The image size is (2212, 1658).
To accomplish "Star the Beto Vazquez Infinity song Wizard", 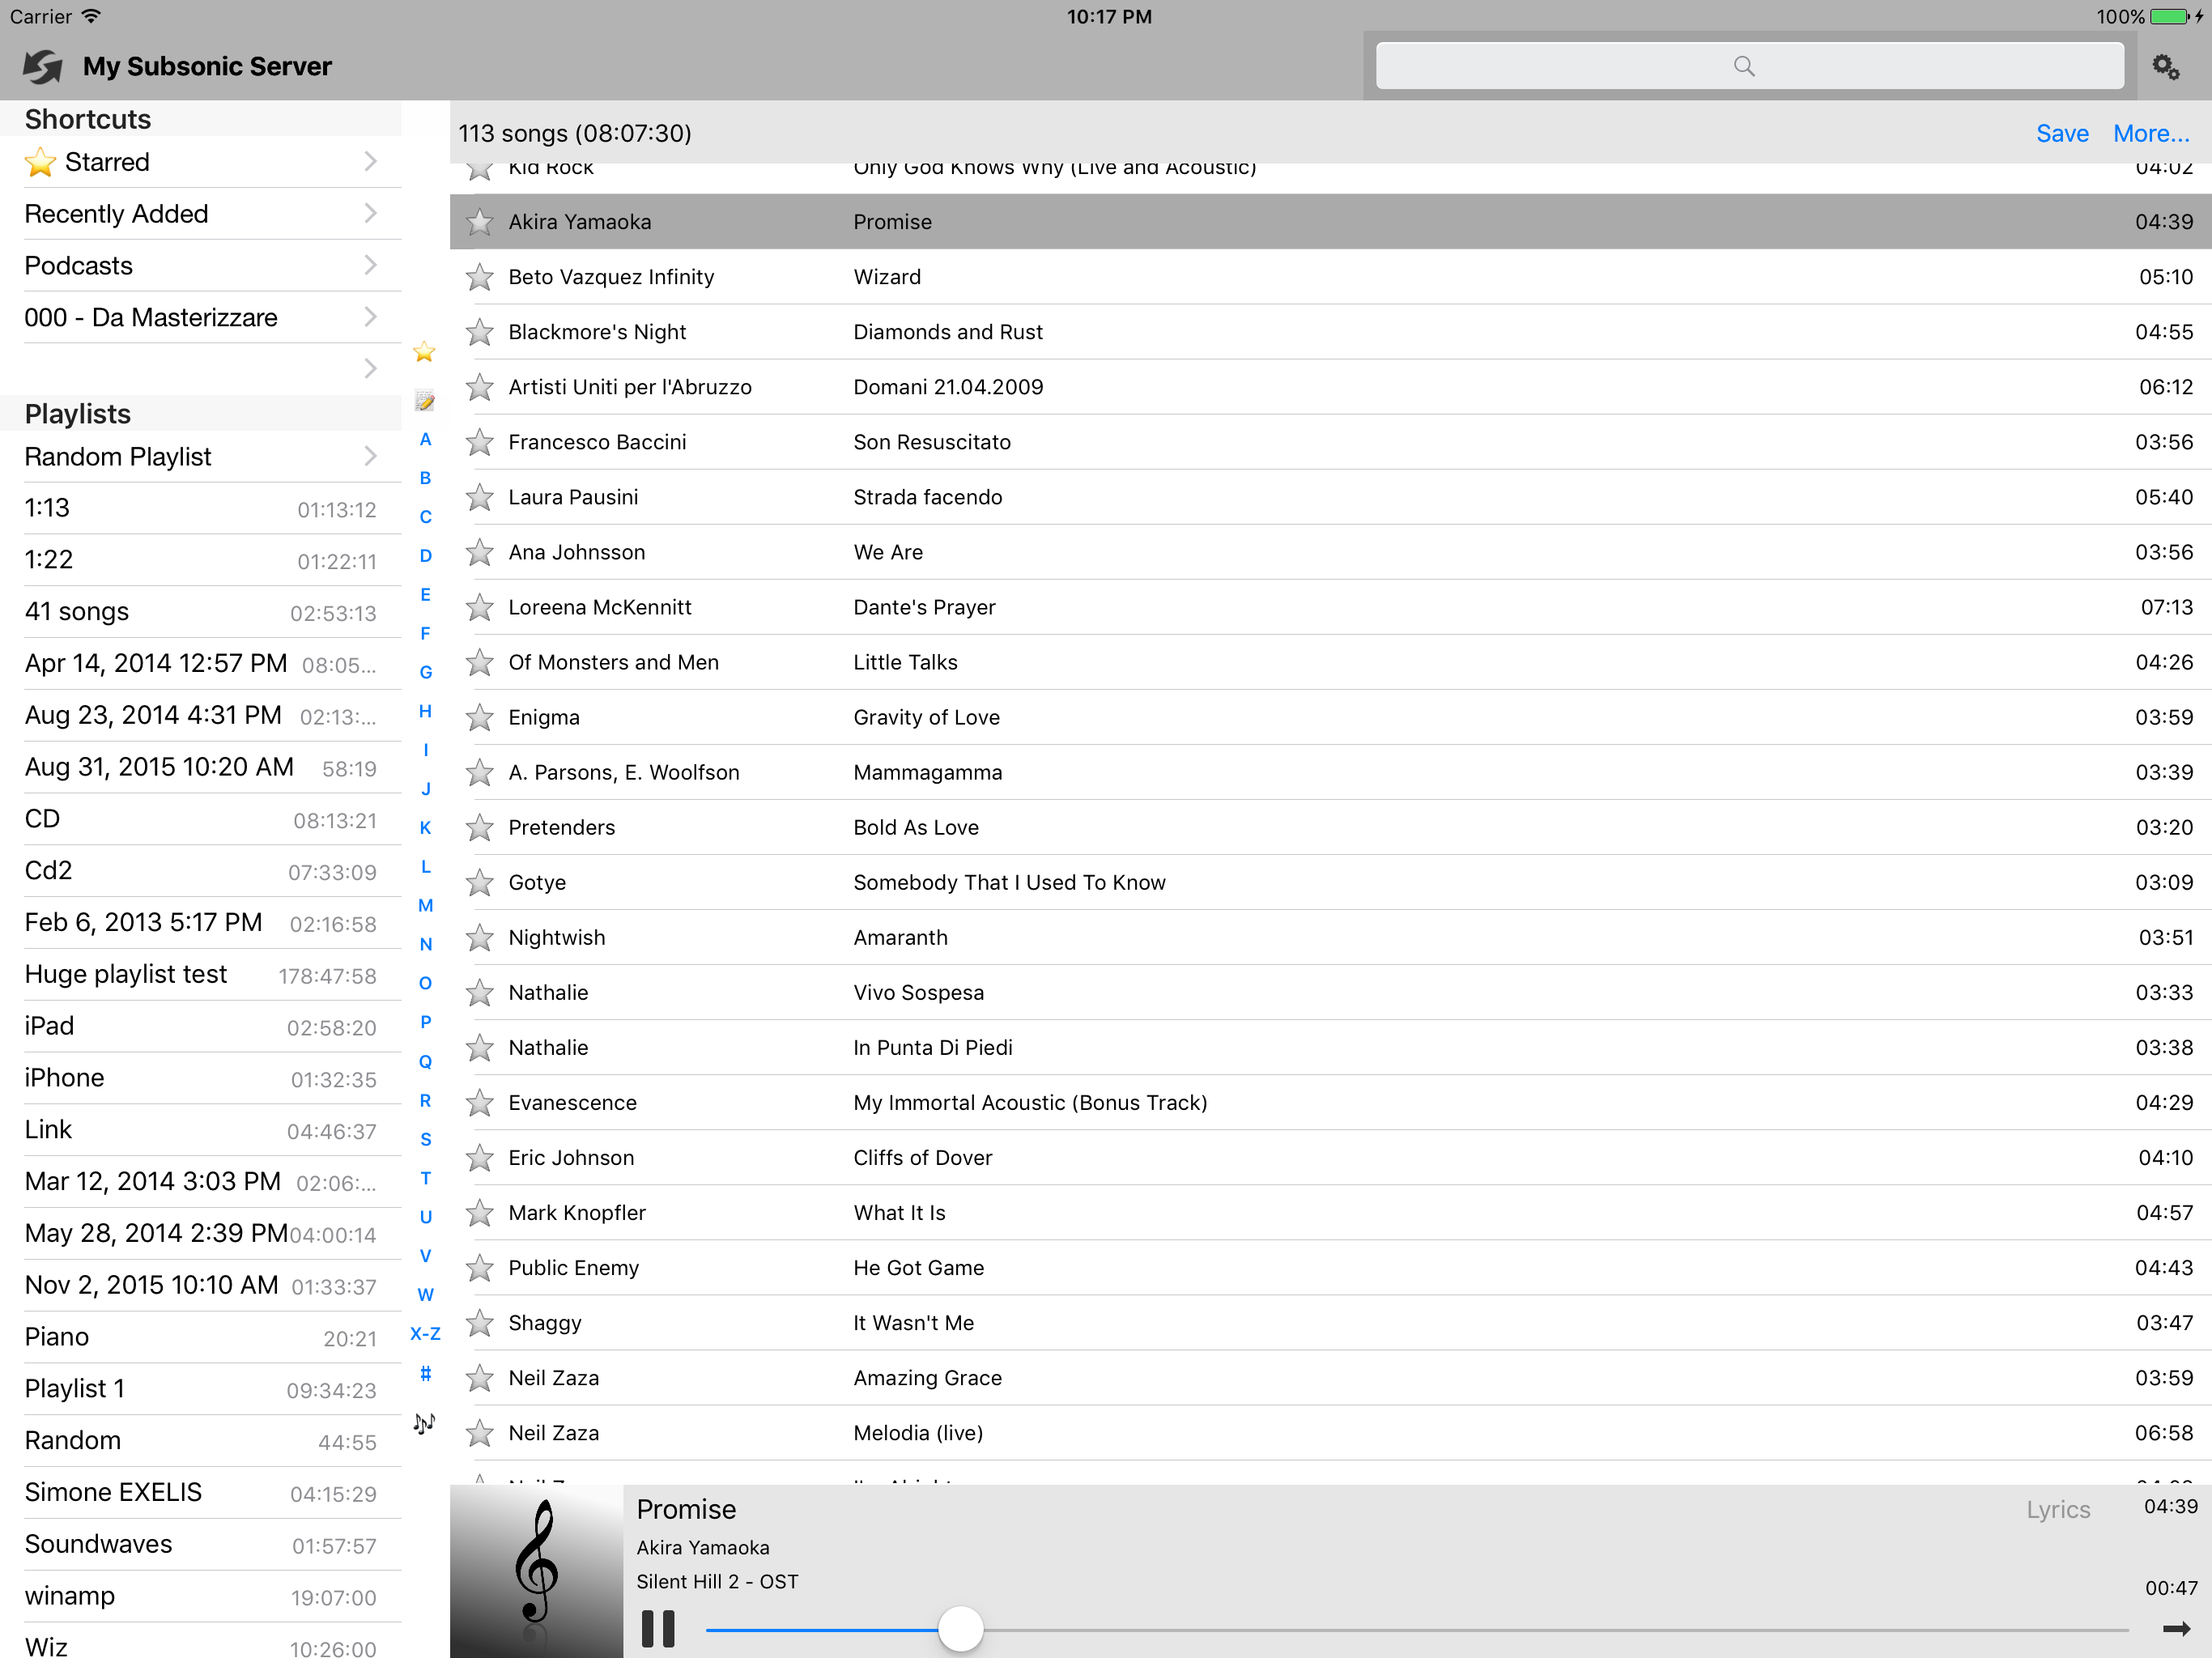I will coord(480,277).
